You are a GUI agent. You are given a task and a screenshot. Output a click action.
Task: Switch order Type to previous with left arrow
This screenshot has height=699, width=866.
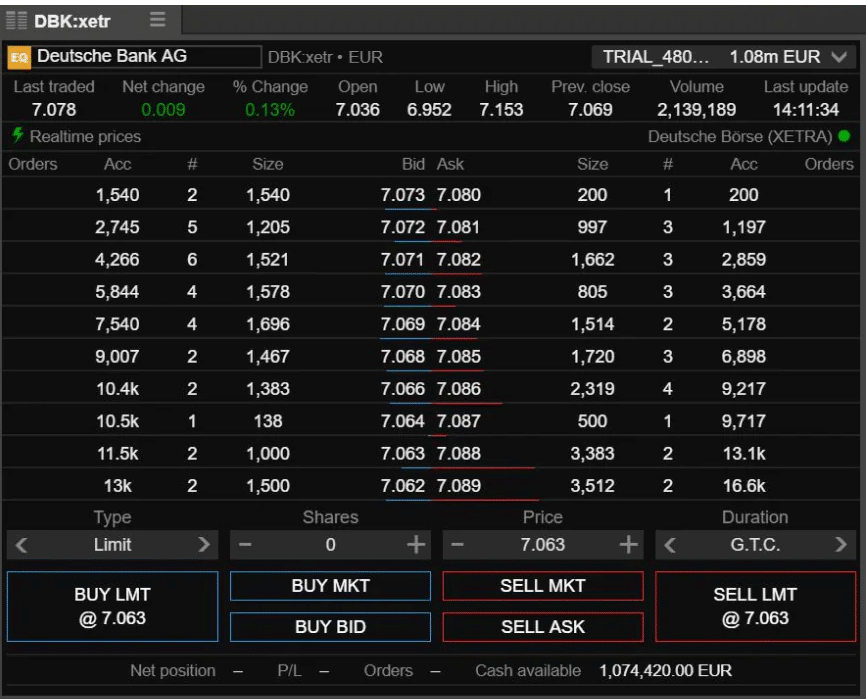pos(22,545)
